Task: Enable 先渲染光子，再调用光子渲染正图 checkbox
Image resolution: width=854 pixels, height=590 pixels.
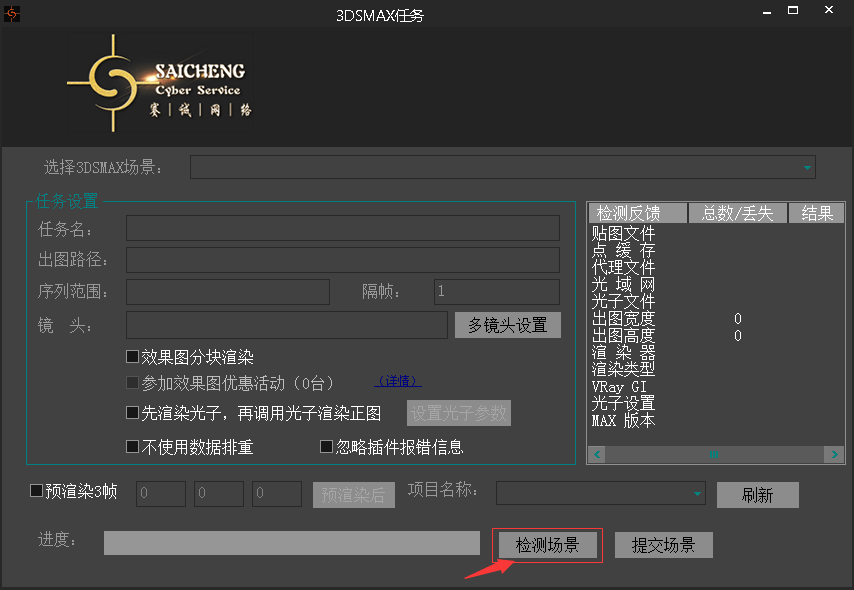Action: 132,413
